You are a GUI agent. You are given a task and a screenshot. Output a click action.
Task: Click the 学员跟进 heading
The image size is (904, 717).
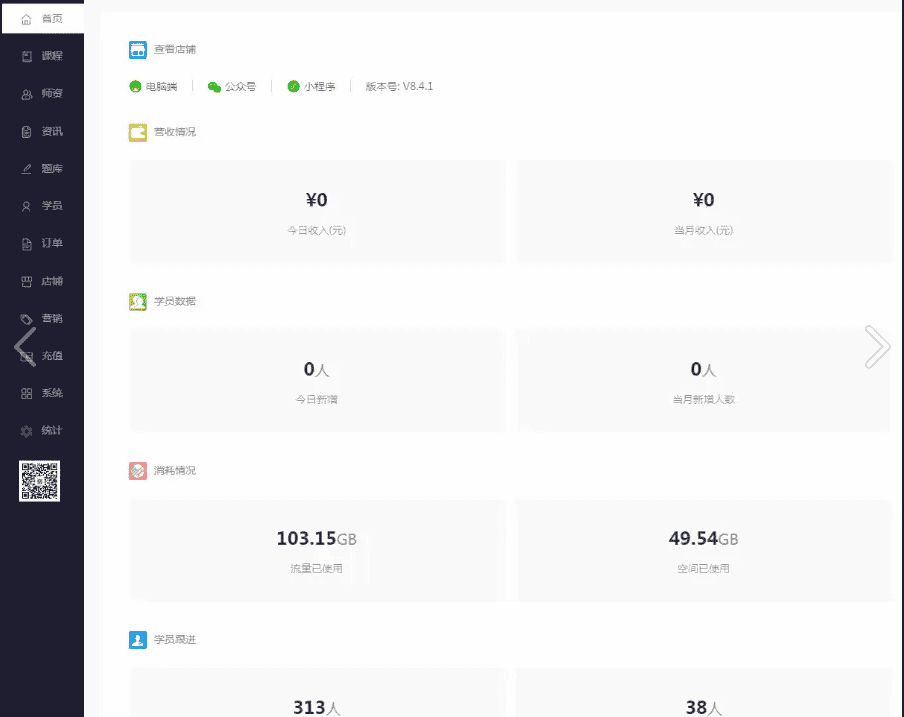point(175,640)
